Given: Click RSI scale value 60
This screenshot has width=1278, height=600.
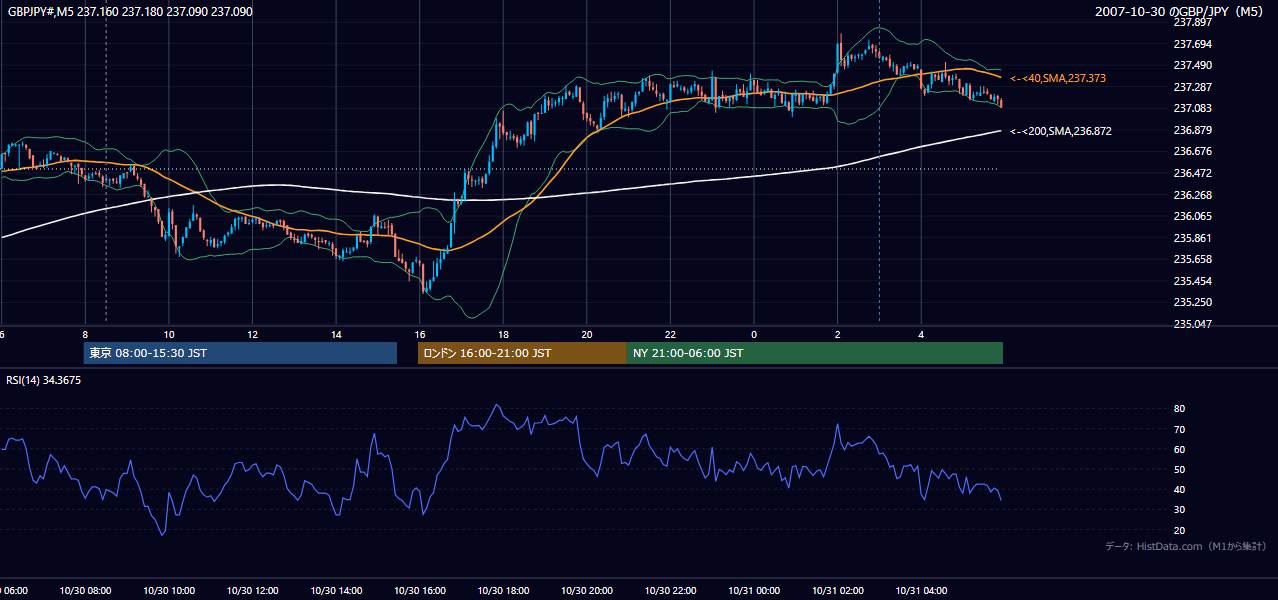Looking at the screenshot, I should tap(1179, 449).
